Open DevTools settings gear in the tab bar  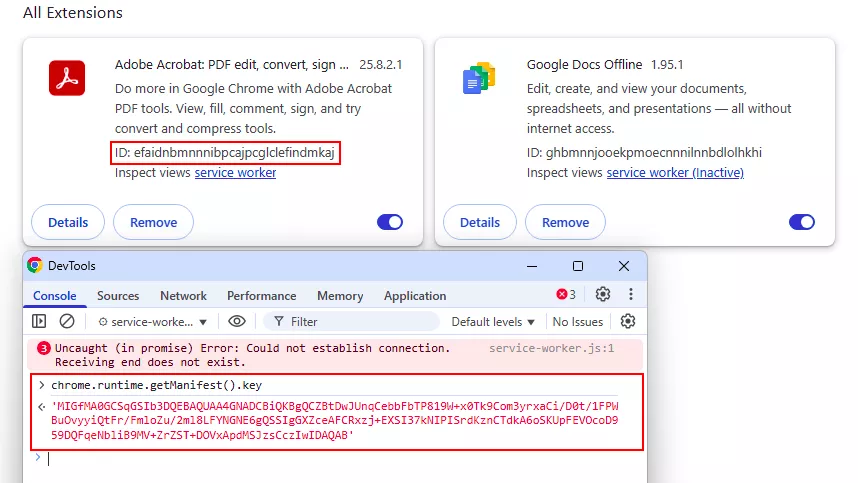[602, 294]
